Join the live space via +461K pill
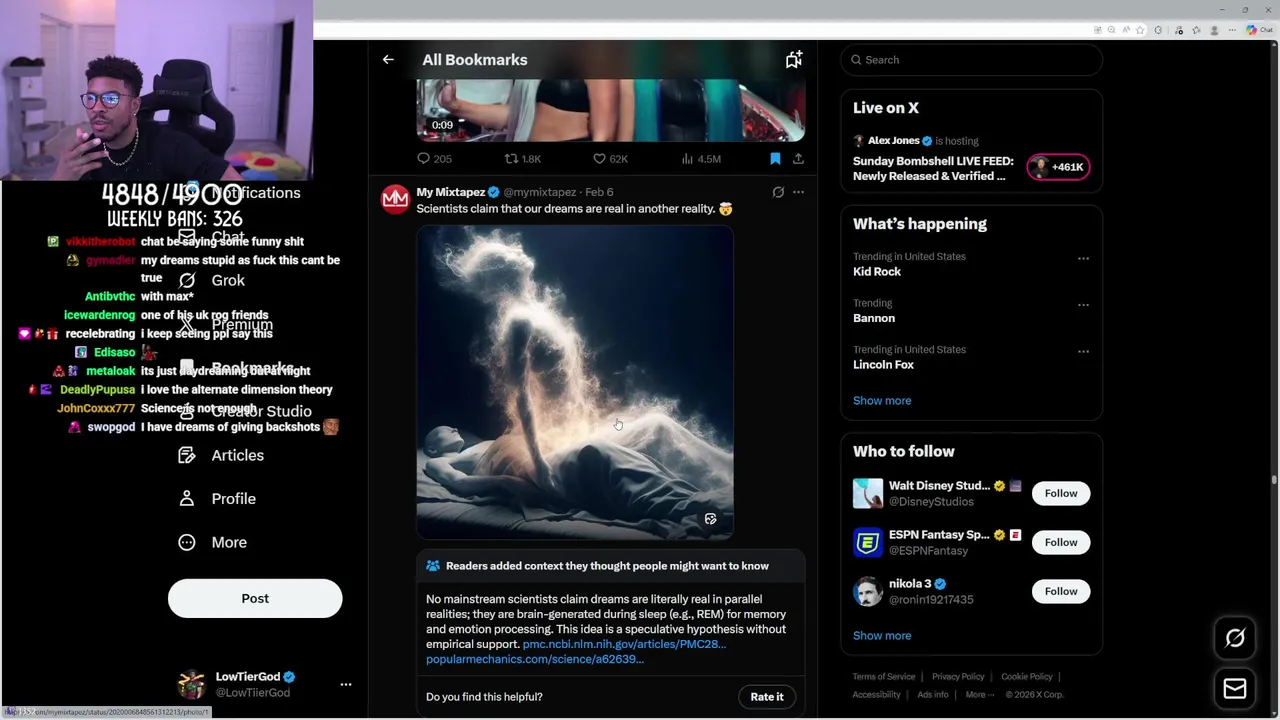 click(x=1058, y=167)
